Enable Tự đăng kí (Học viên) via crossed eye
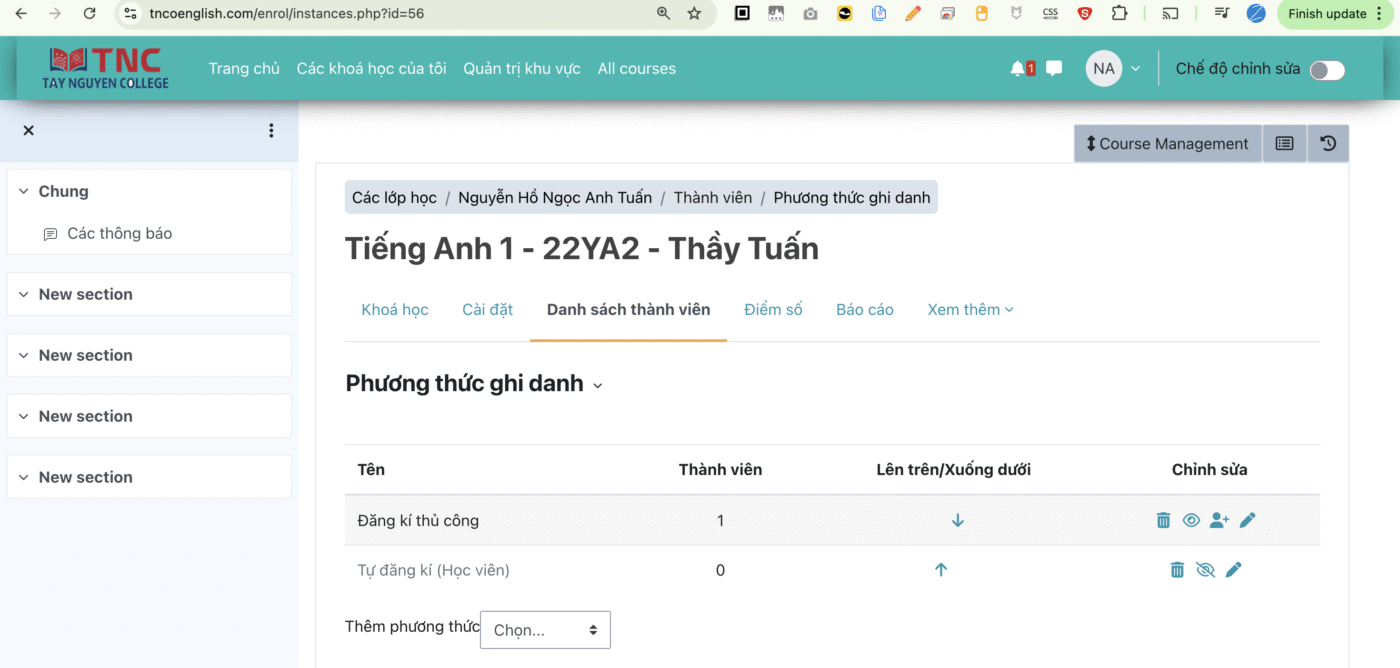 [1206, 570]
